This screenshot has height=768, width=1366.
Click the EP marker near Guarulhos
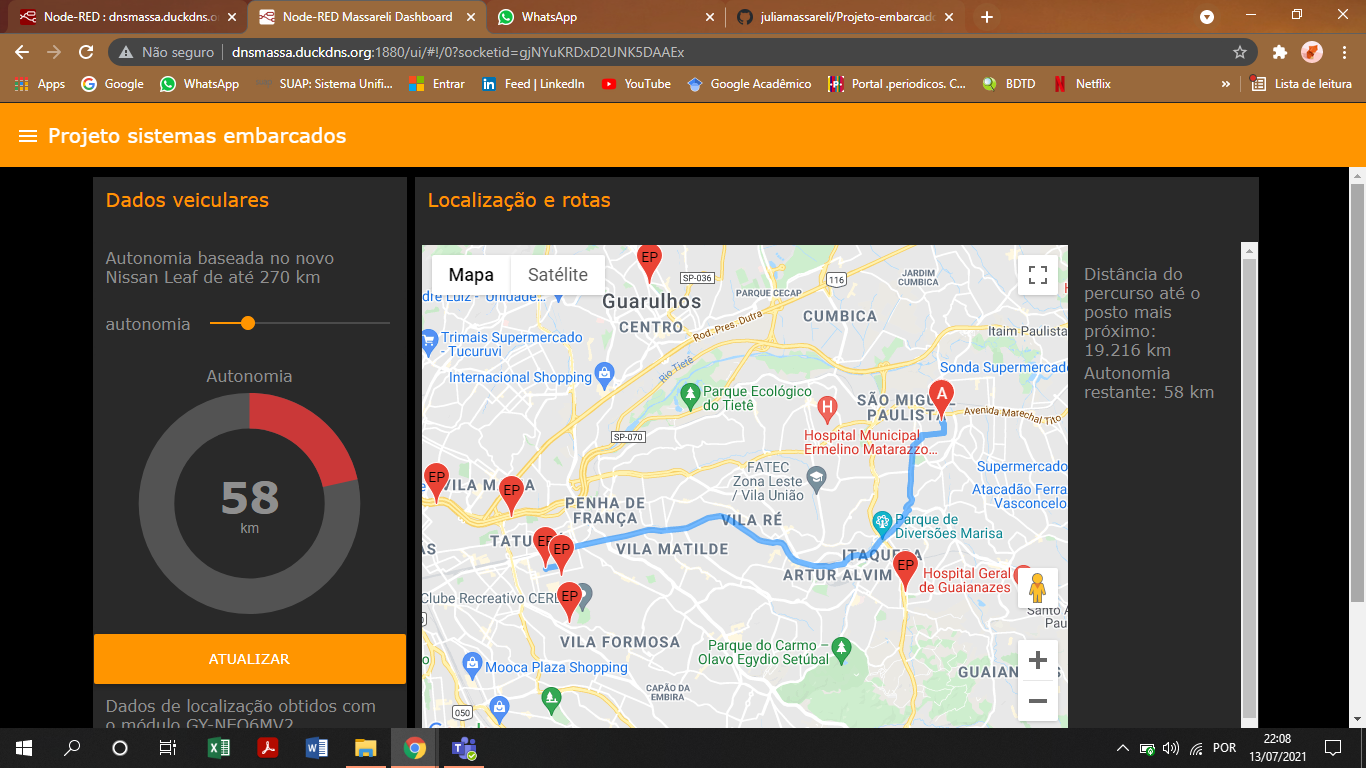pos(650,263)
